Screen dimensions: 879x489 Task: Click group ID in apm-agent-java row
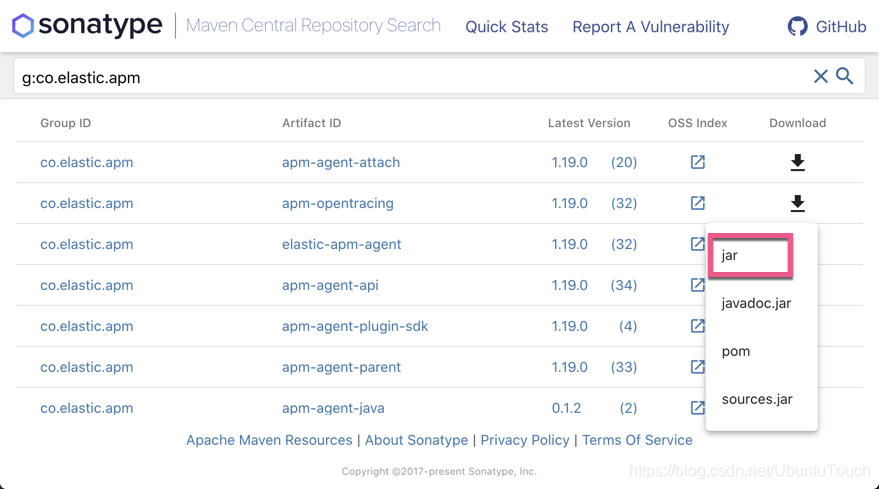86,408
